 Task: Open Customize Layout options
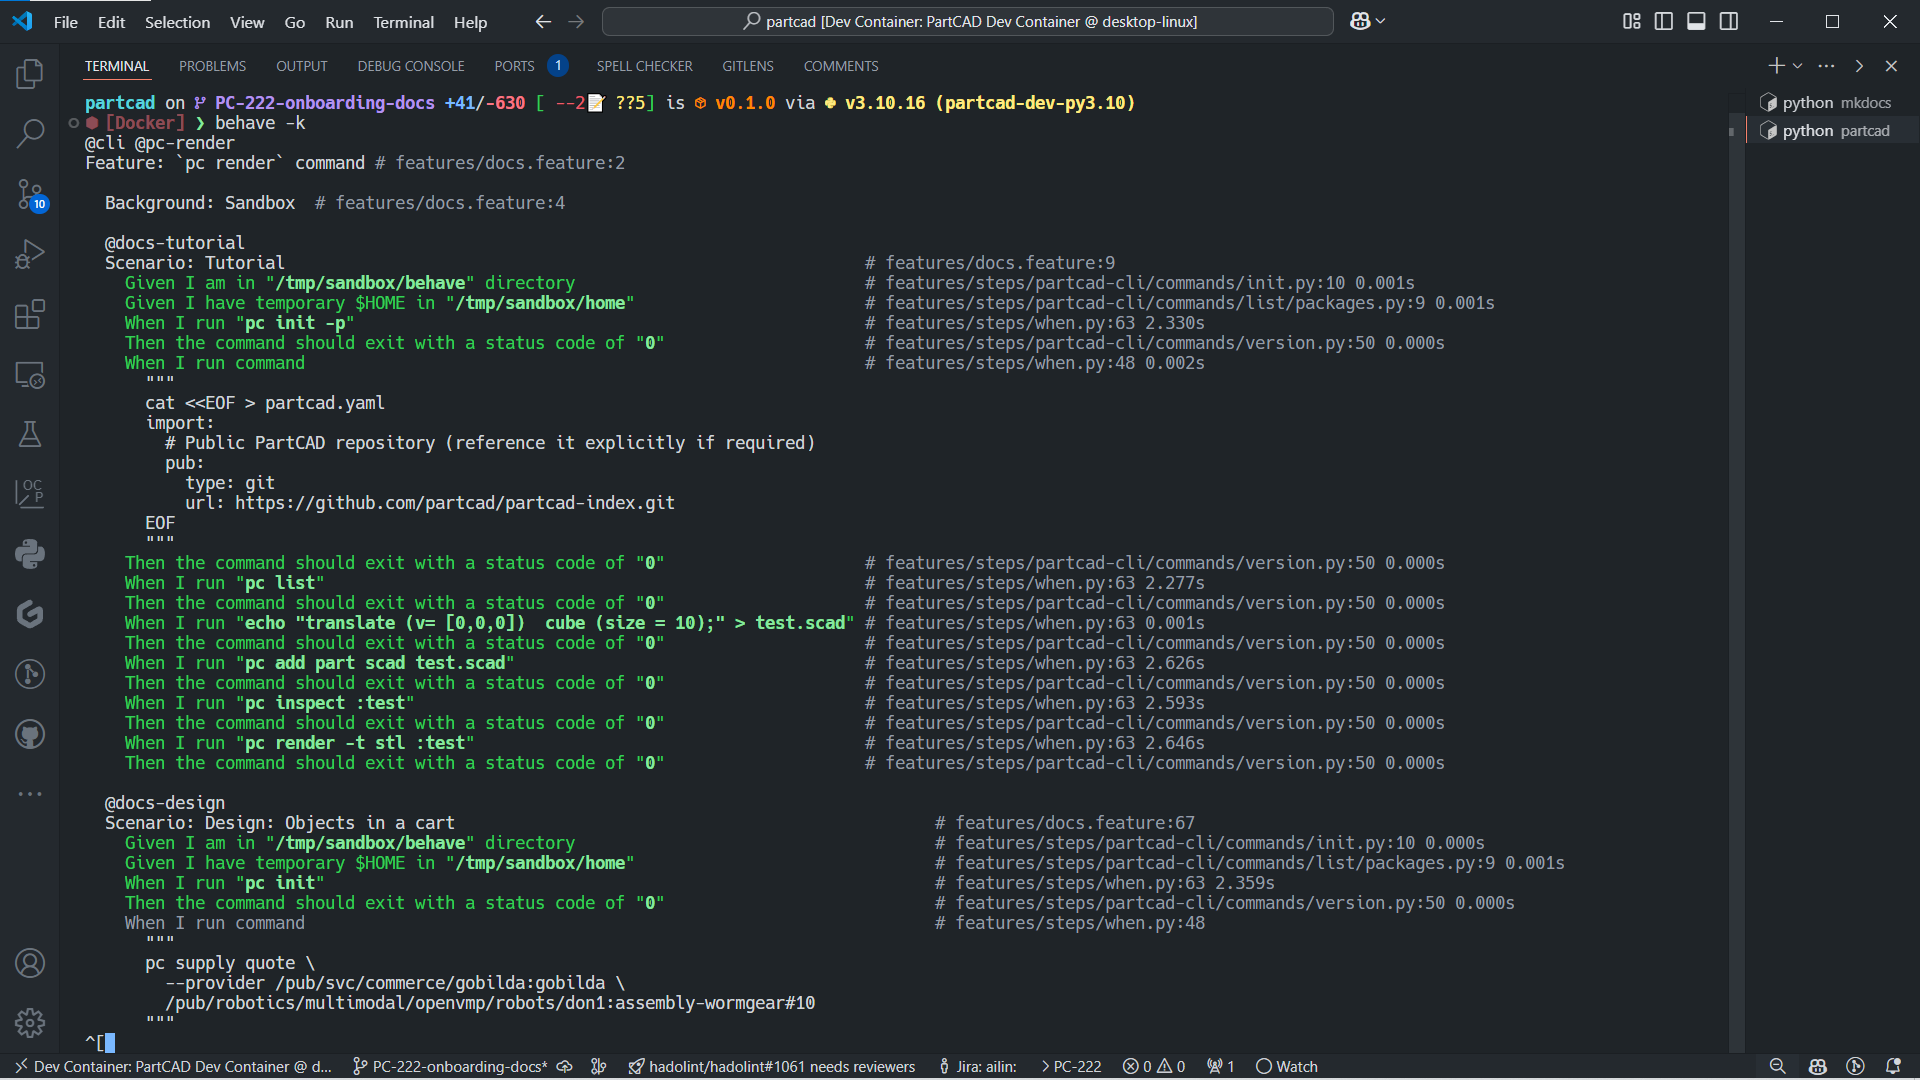coord(1631,21)
